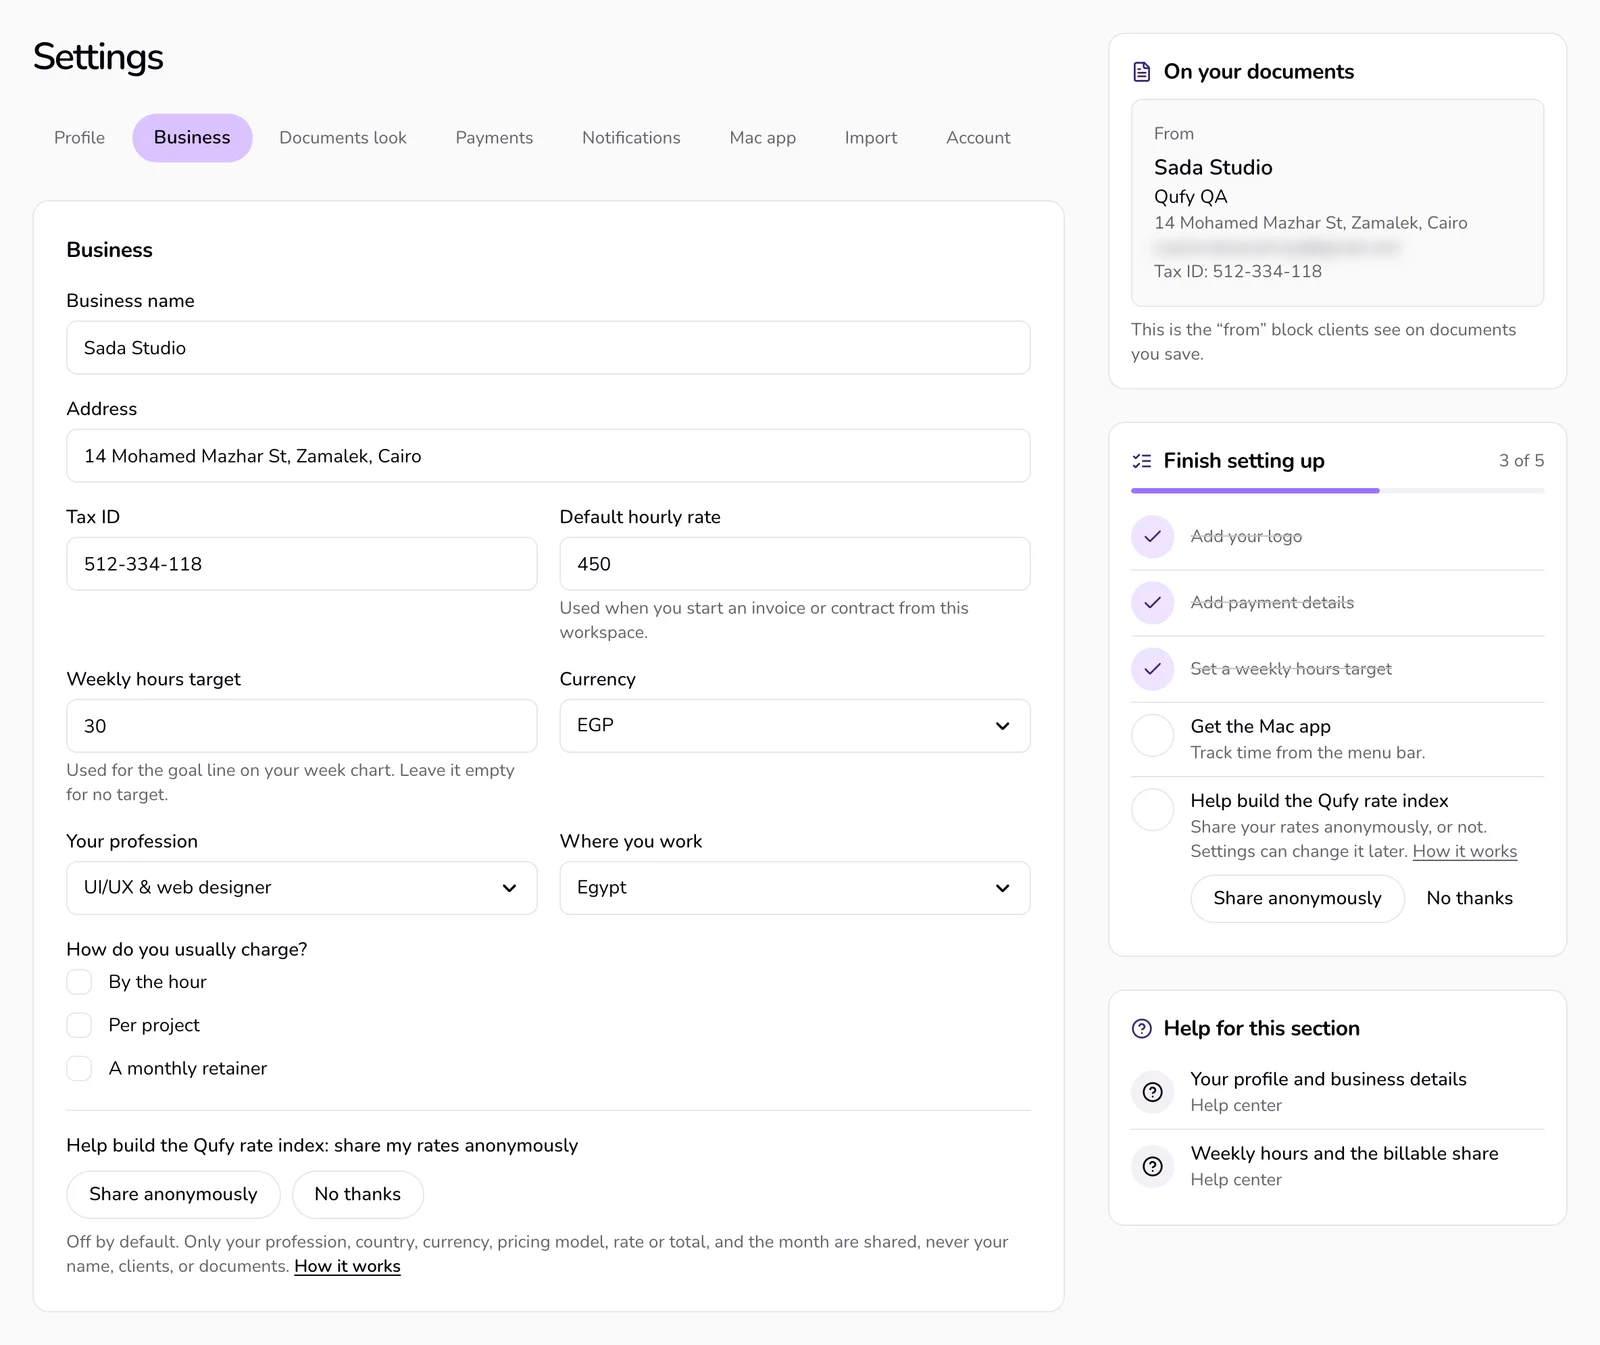
Task: Click Share anonymously in the Business form
Action: (x=173, y=1194)
